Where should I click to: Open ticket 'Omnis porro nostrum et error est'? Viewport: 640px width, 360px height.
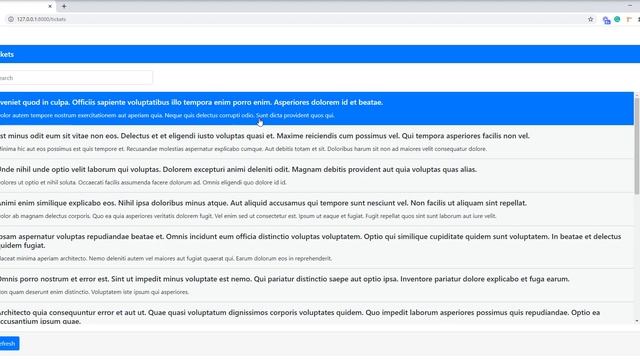tap(317, 285)
